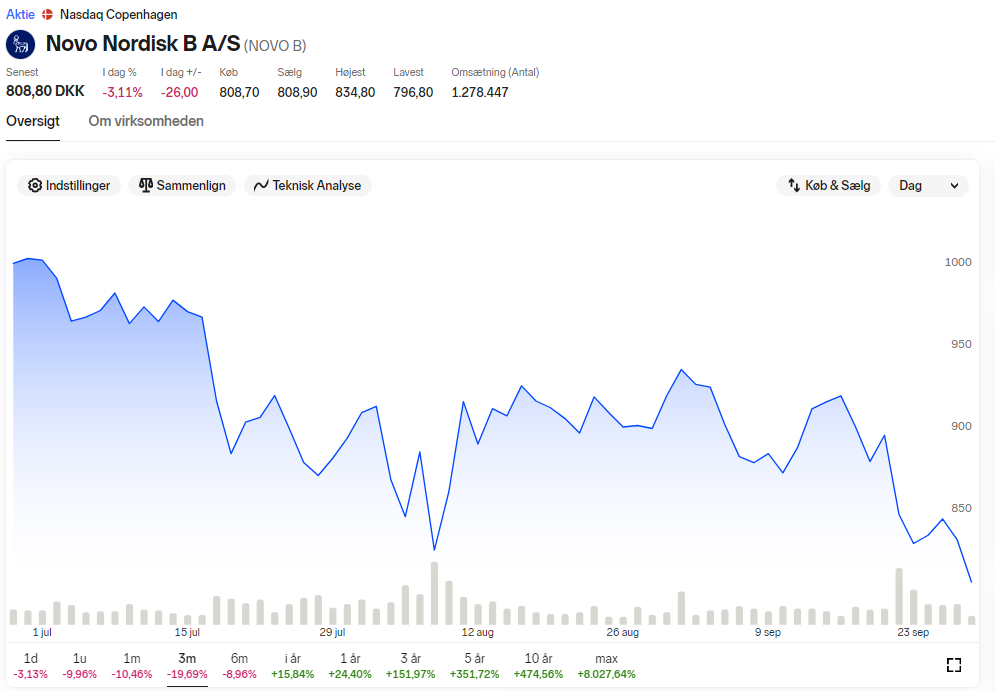Click the 950 price axis label
The width and height of the screenshot is (995, 691).
961,344
